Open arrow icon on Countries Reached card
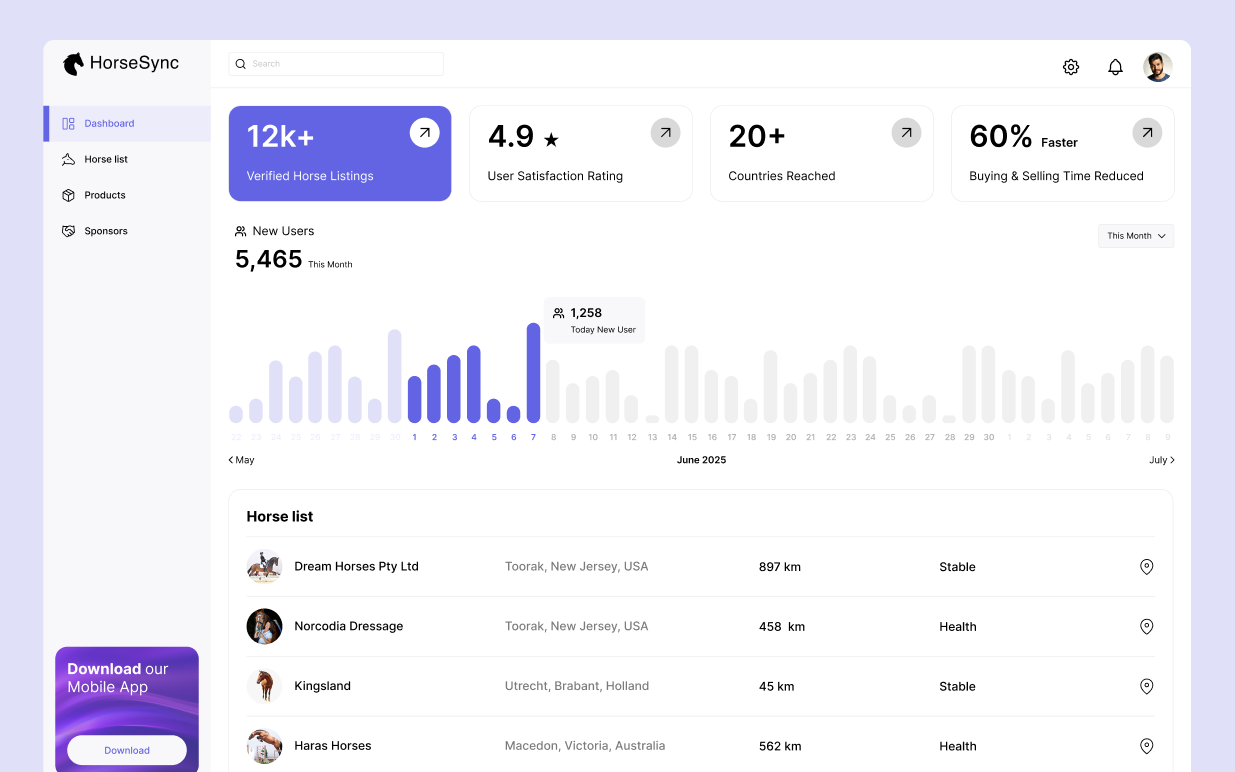 point(906,132)
